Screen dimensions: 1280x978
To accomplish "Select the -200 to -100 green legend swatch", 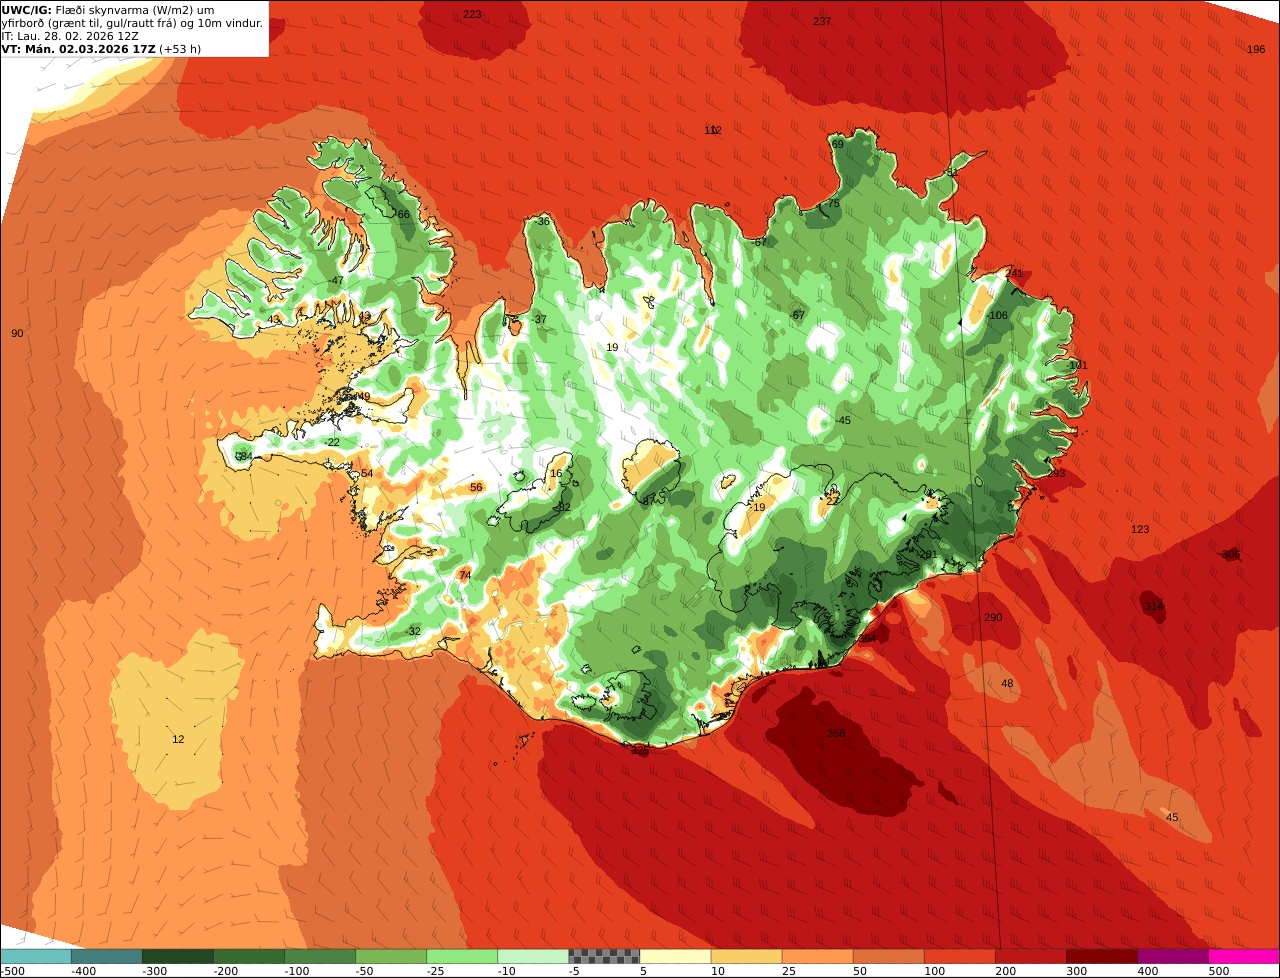I will point(248,956).
